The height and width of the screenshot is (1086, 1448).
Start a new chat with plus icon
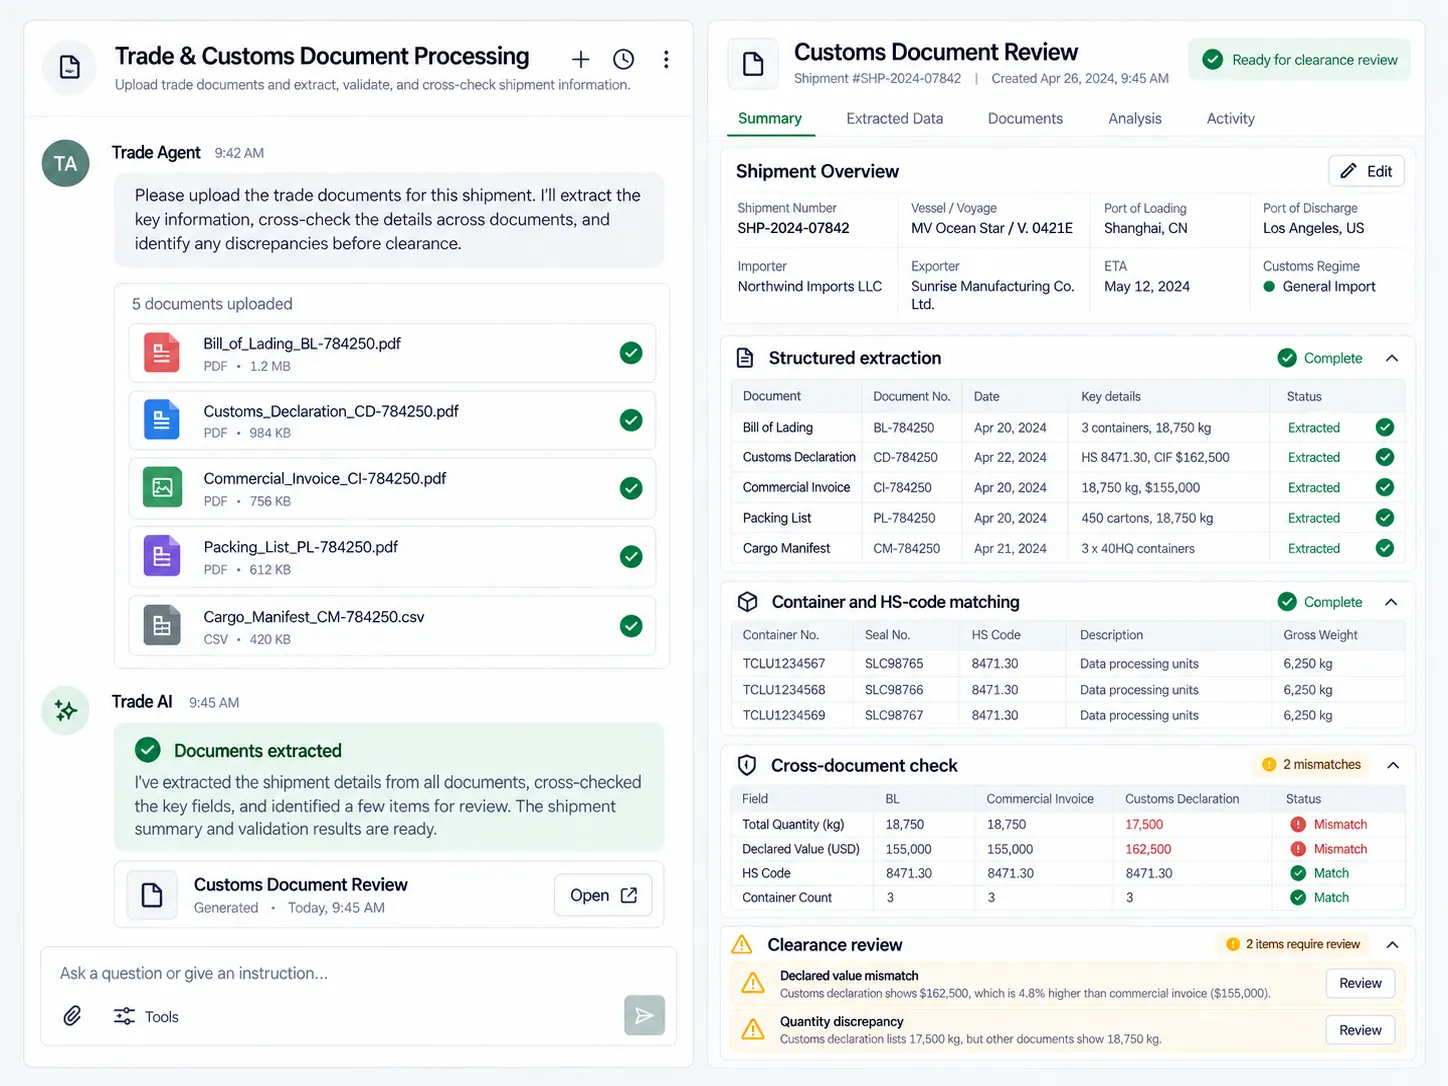point(580,59)
